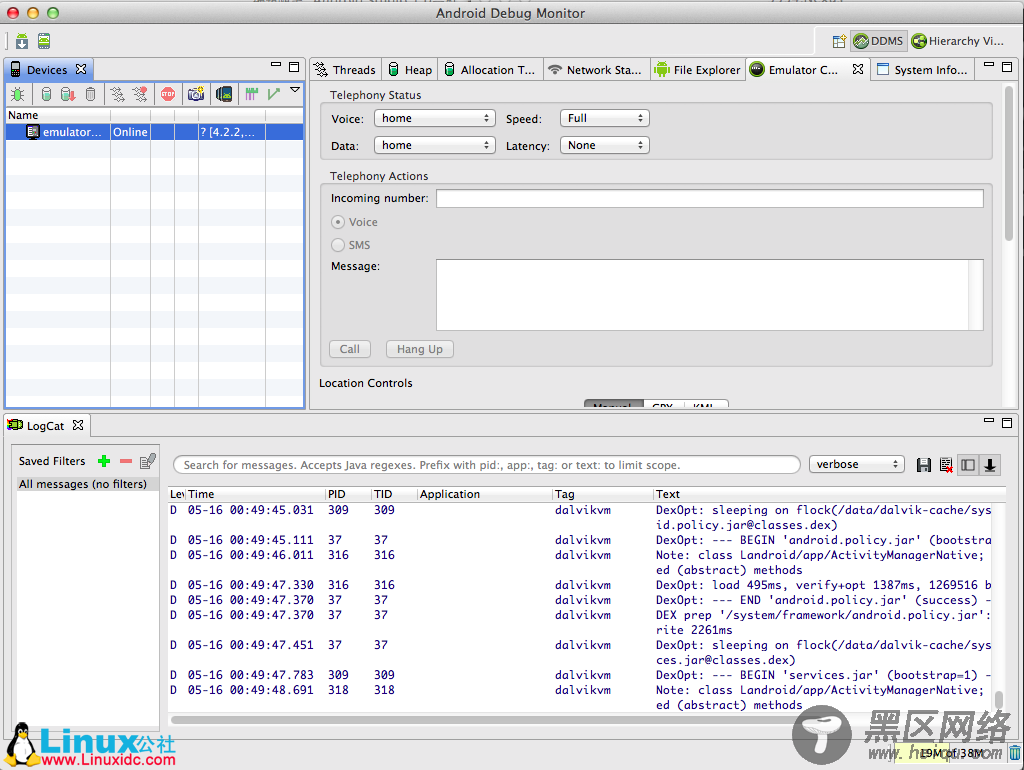Click the logcat search messages field

tap(487, 465)
